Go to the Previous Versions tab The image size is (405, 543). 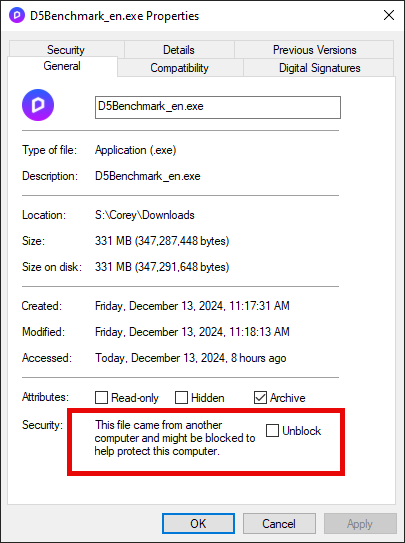314,50
